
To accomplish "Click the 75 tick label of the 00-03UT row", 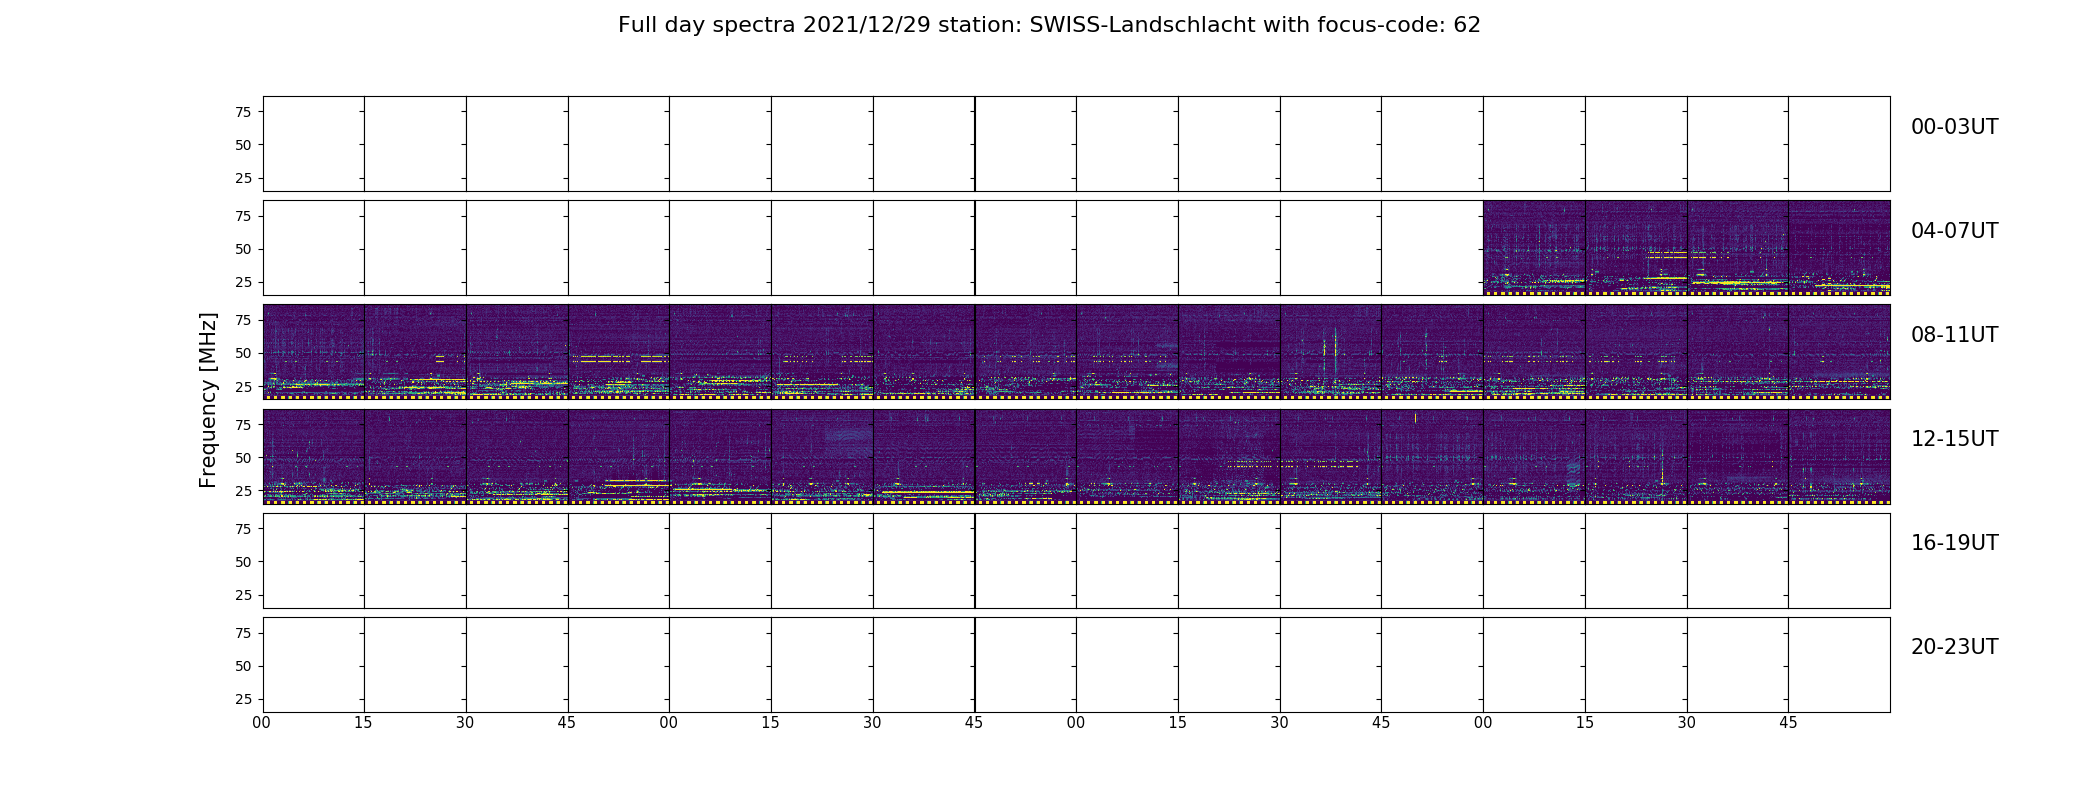I will click(x=243, y=112).
